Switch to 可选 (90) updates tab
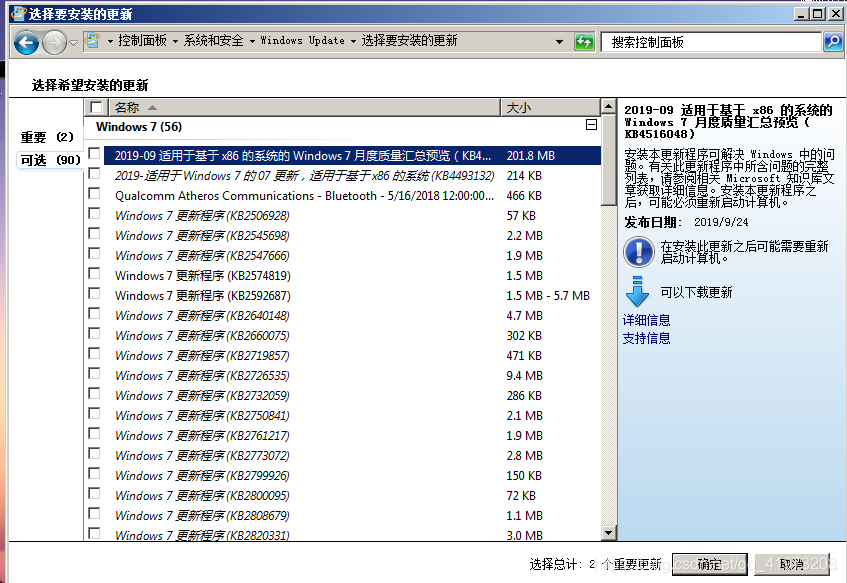Image resolution: width=847 pixels, height=583 pixels. point(50,160)
